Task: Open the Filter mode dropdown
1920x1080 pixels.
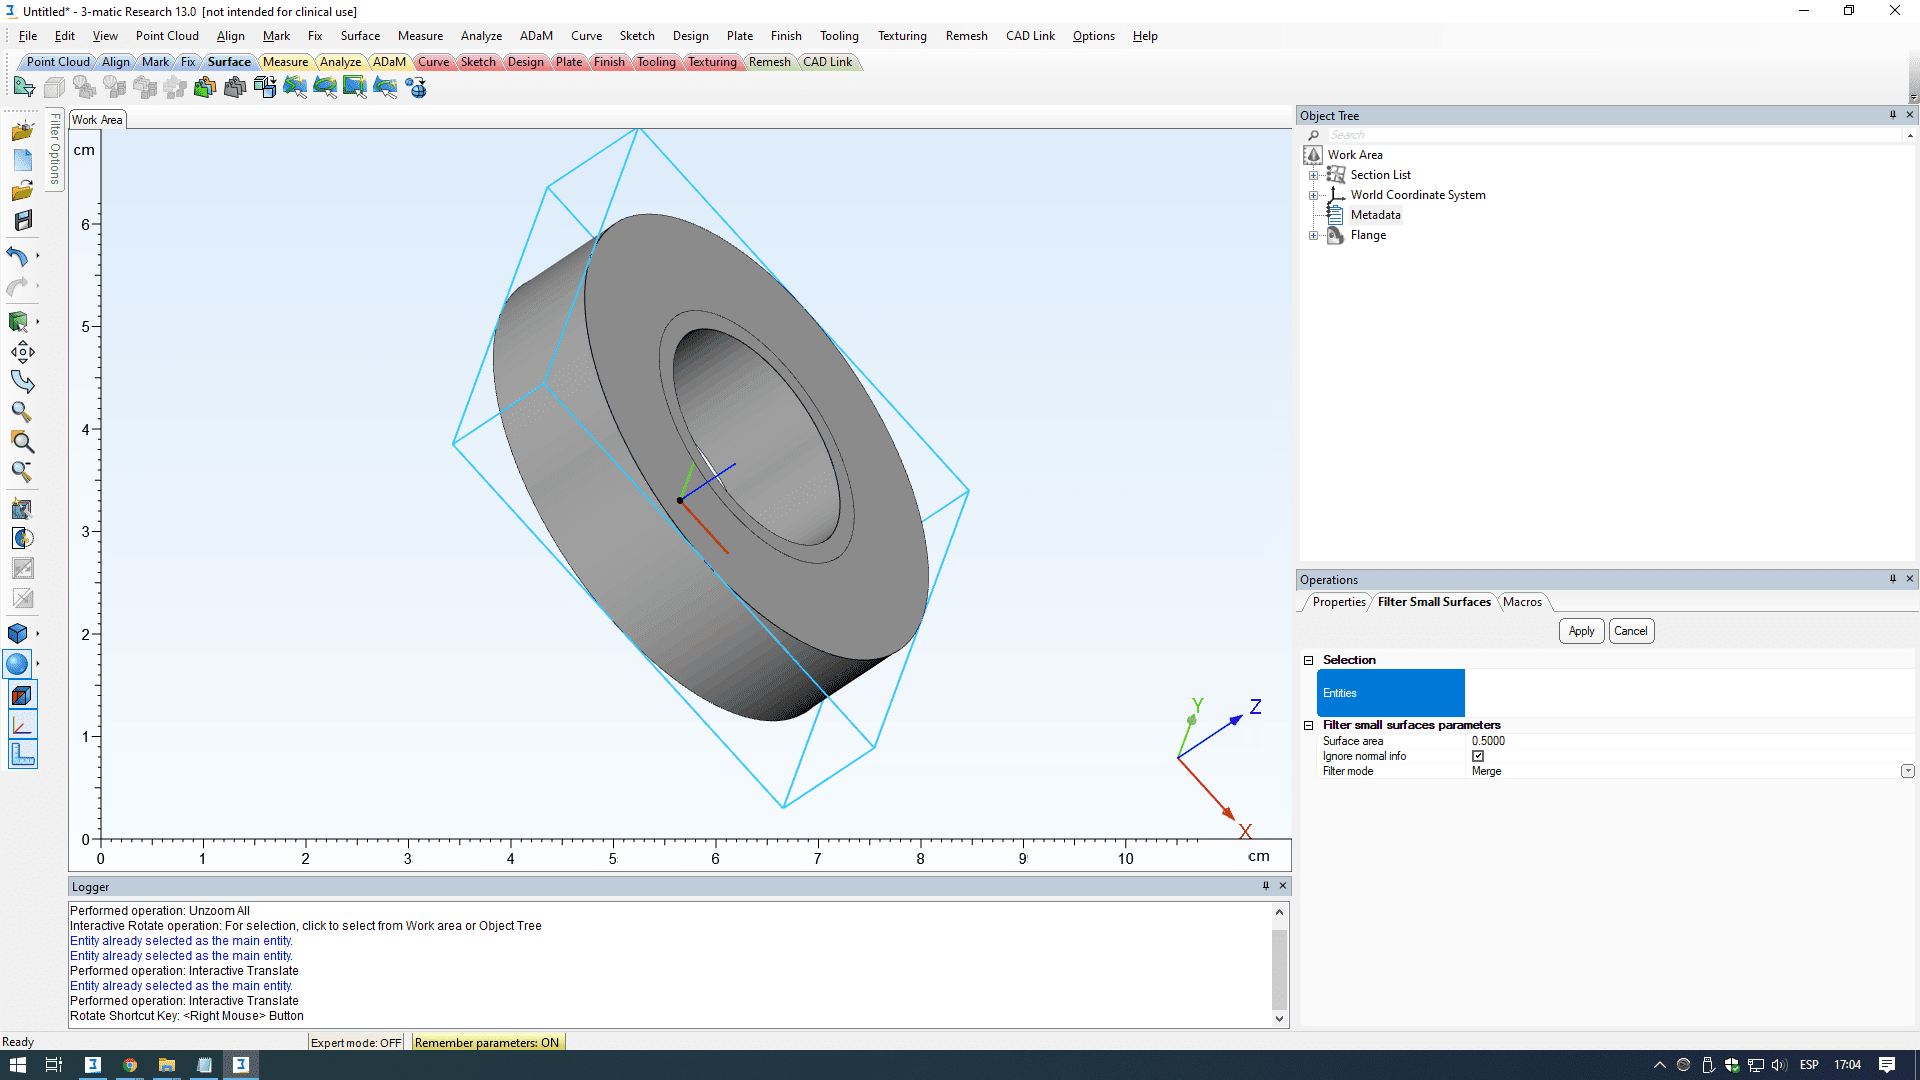Action: point(1907,771)
